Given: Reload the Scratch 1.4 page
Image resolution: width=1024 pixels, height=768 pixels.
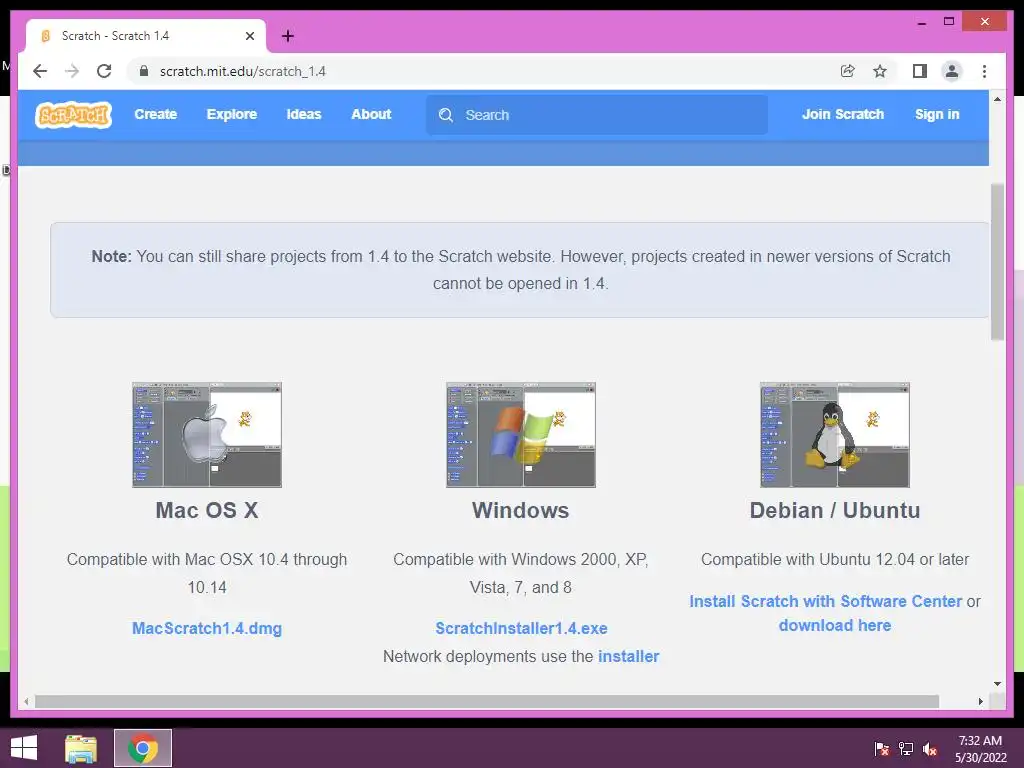Looking at the screenshot, I should click(104, 71).
